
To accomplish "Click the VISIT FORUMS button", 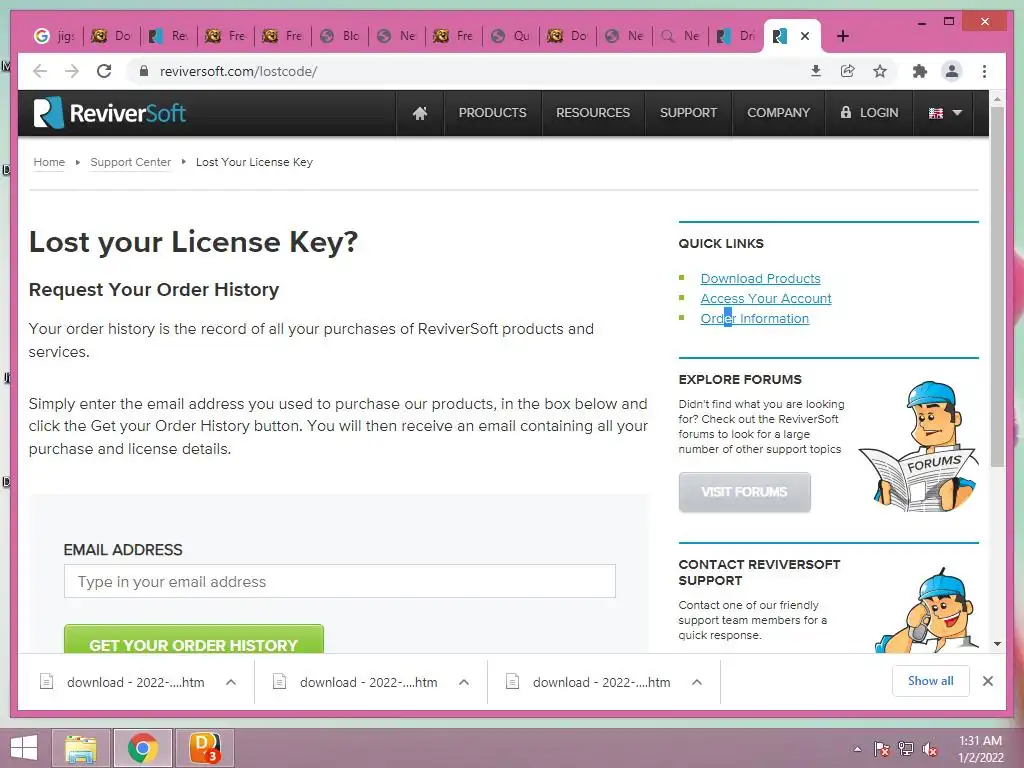I will tap(744, 492).
